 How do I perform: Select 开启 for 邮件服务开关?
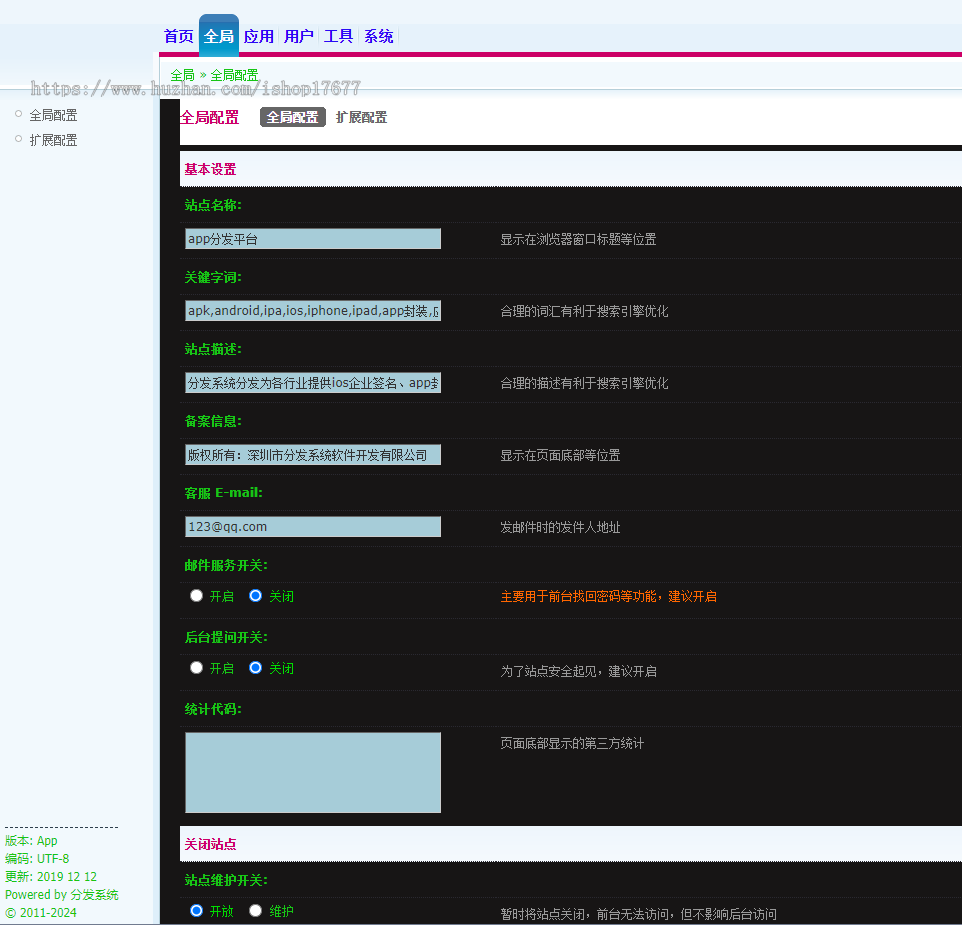click(x=196, y=596)
